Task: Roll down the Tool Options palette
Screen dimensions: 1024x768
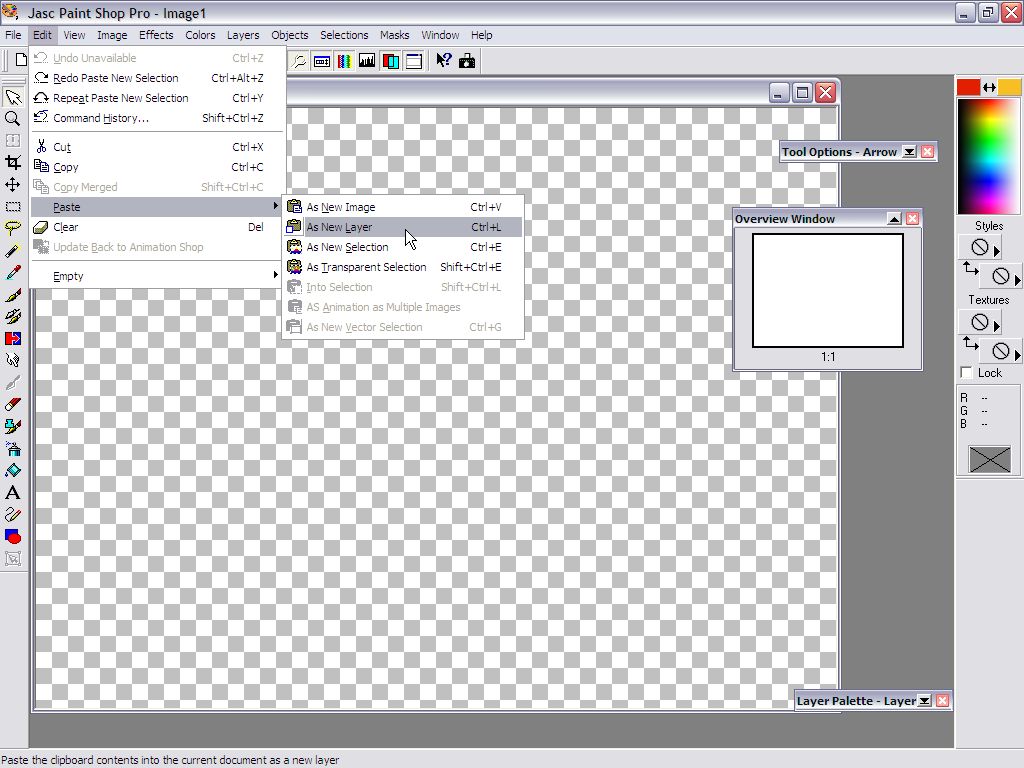Action: click(x=909, y=152)
